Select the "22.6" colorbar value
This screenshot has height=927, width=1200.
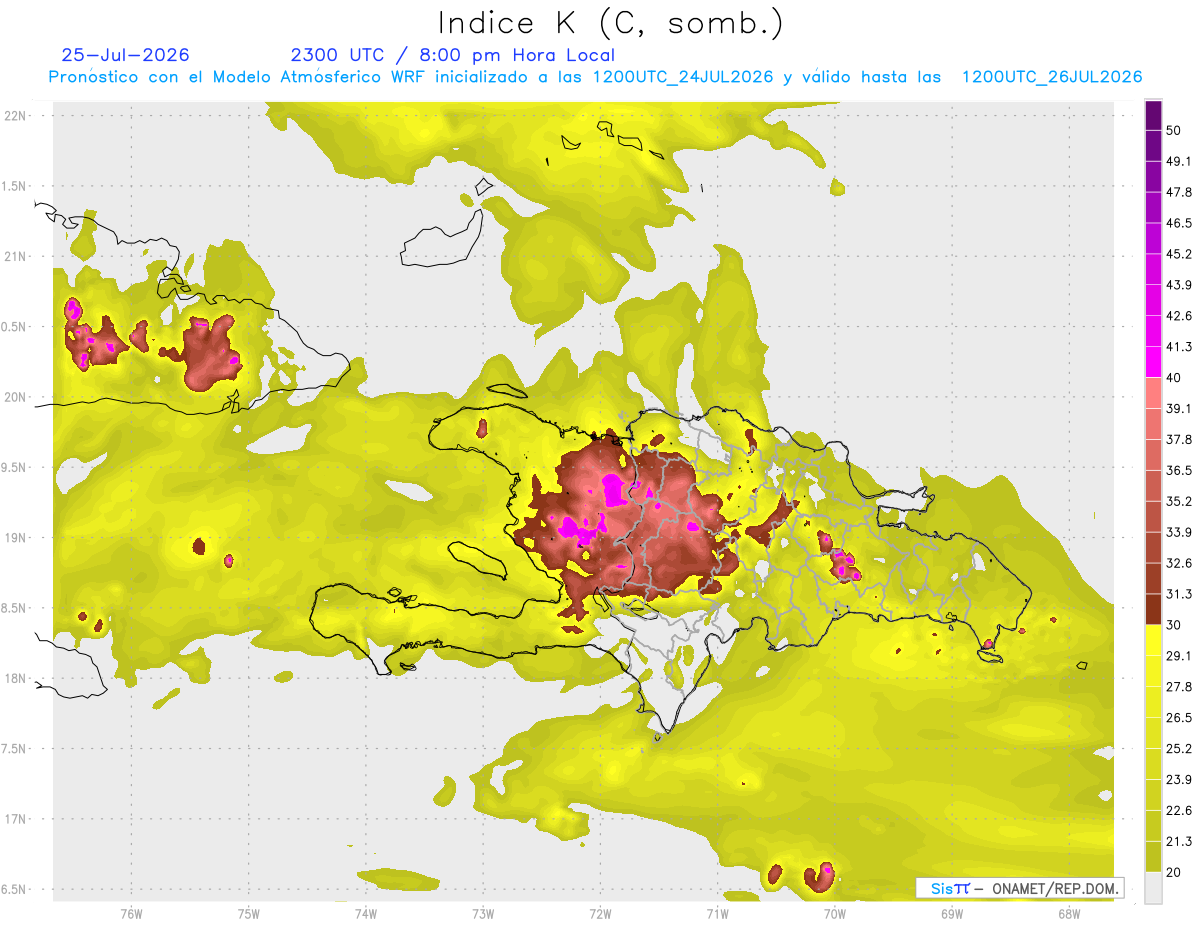point(1179,811)
